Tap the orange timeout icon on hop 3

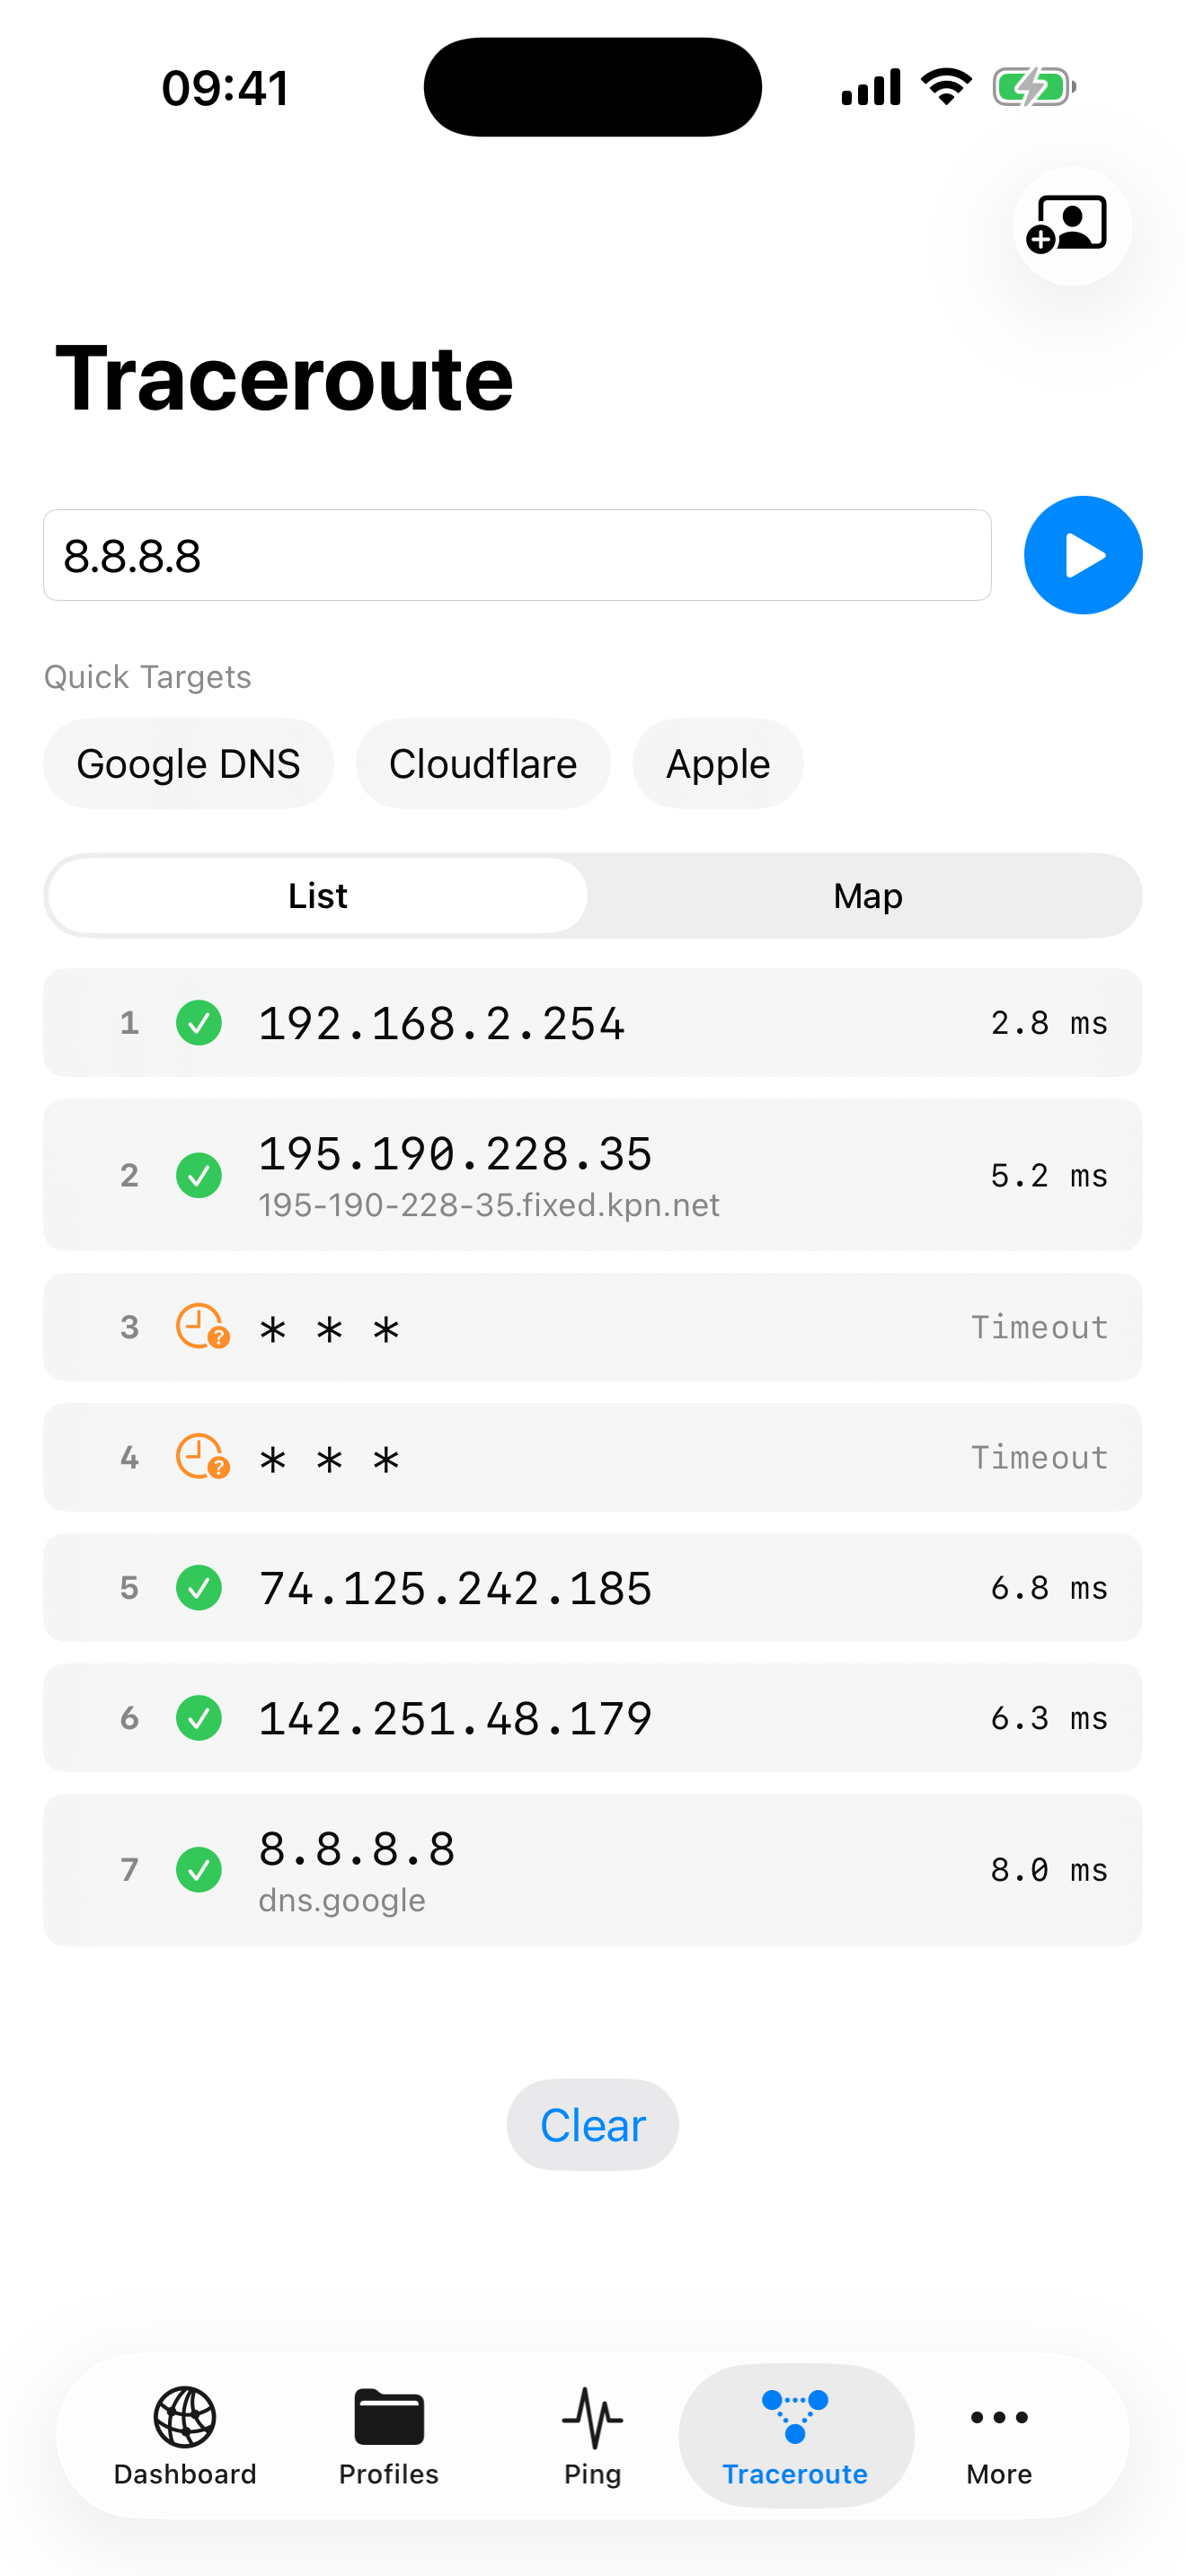pyautogui.click(x=200, y=1327)
